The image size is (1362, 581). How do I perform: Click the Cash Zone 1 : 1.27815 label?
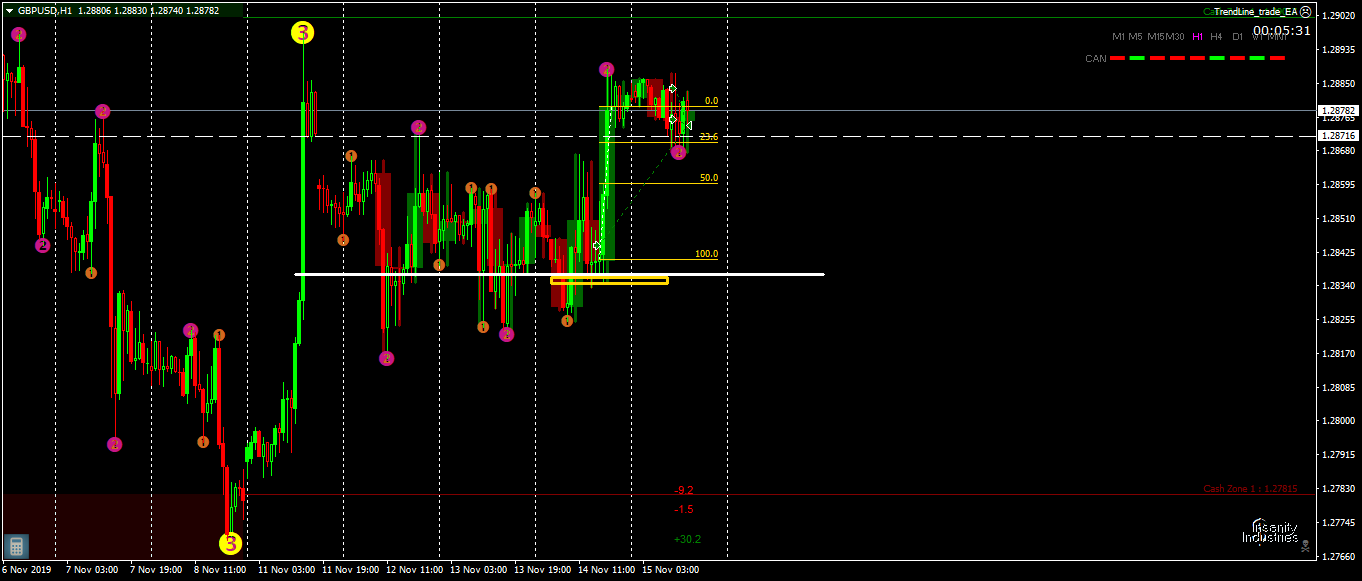[1250, 489]
